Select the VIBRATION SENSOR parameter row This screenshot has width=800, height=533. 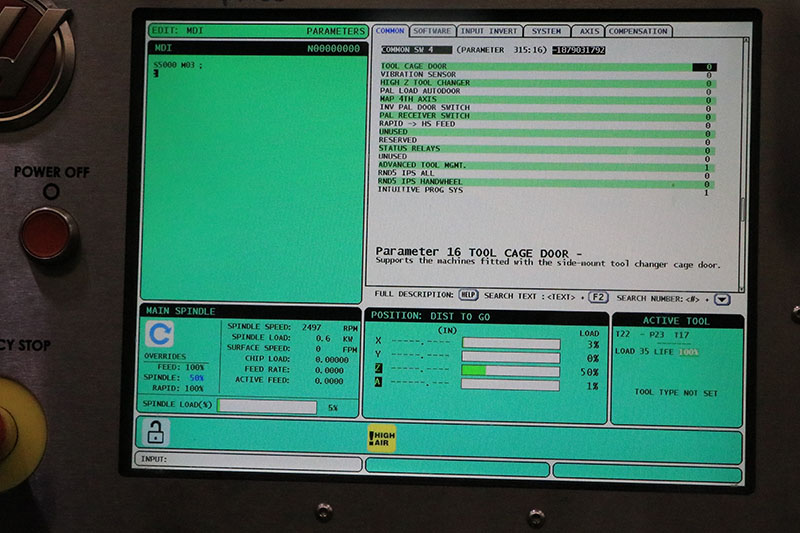pyautogui.click(x=547, y=75)
